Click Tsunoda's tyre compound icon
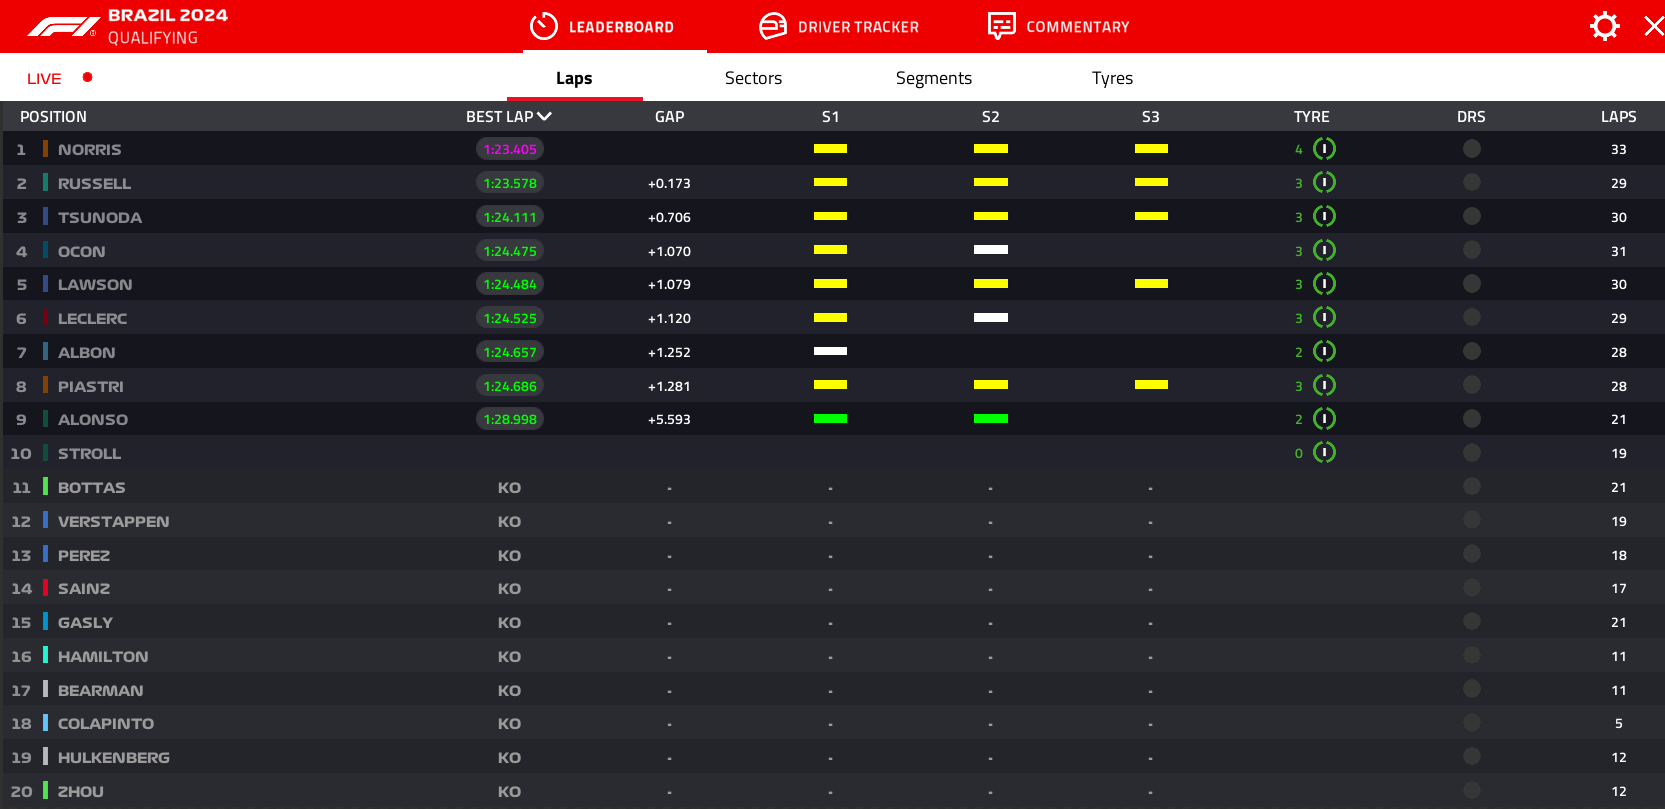The image size is (1665, 809). [x=1324, y=217]
